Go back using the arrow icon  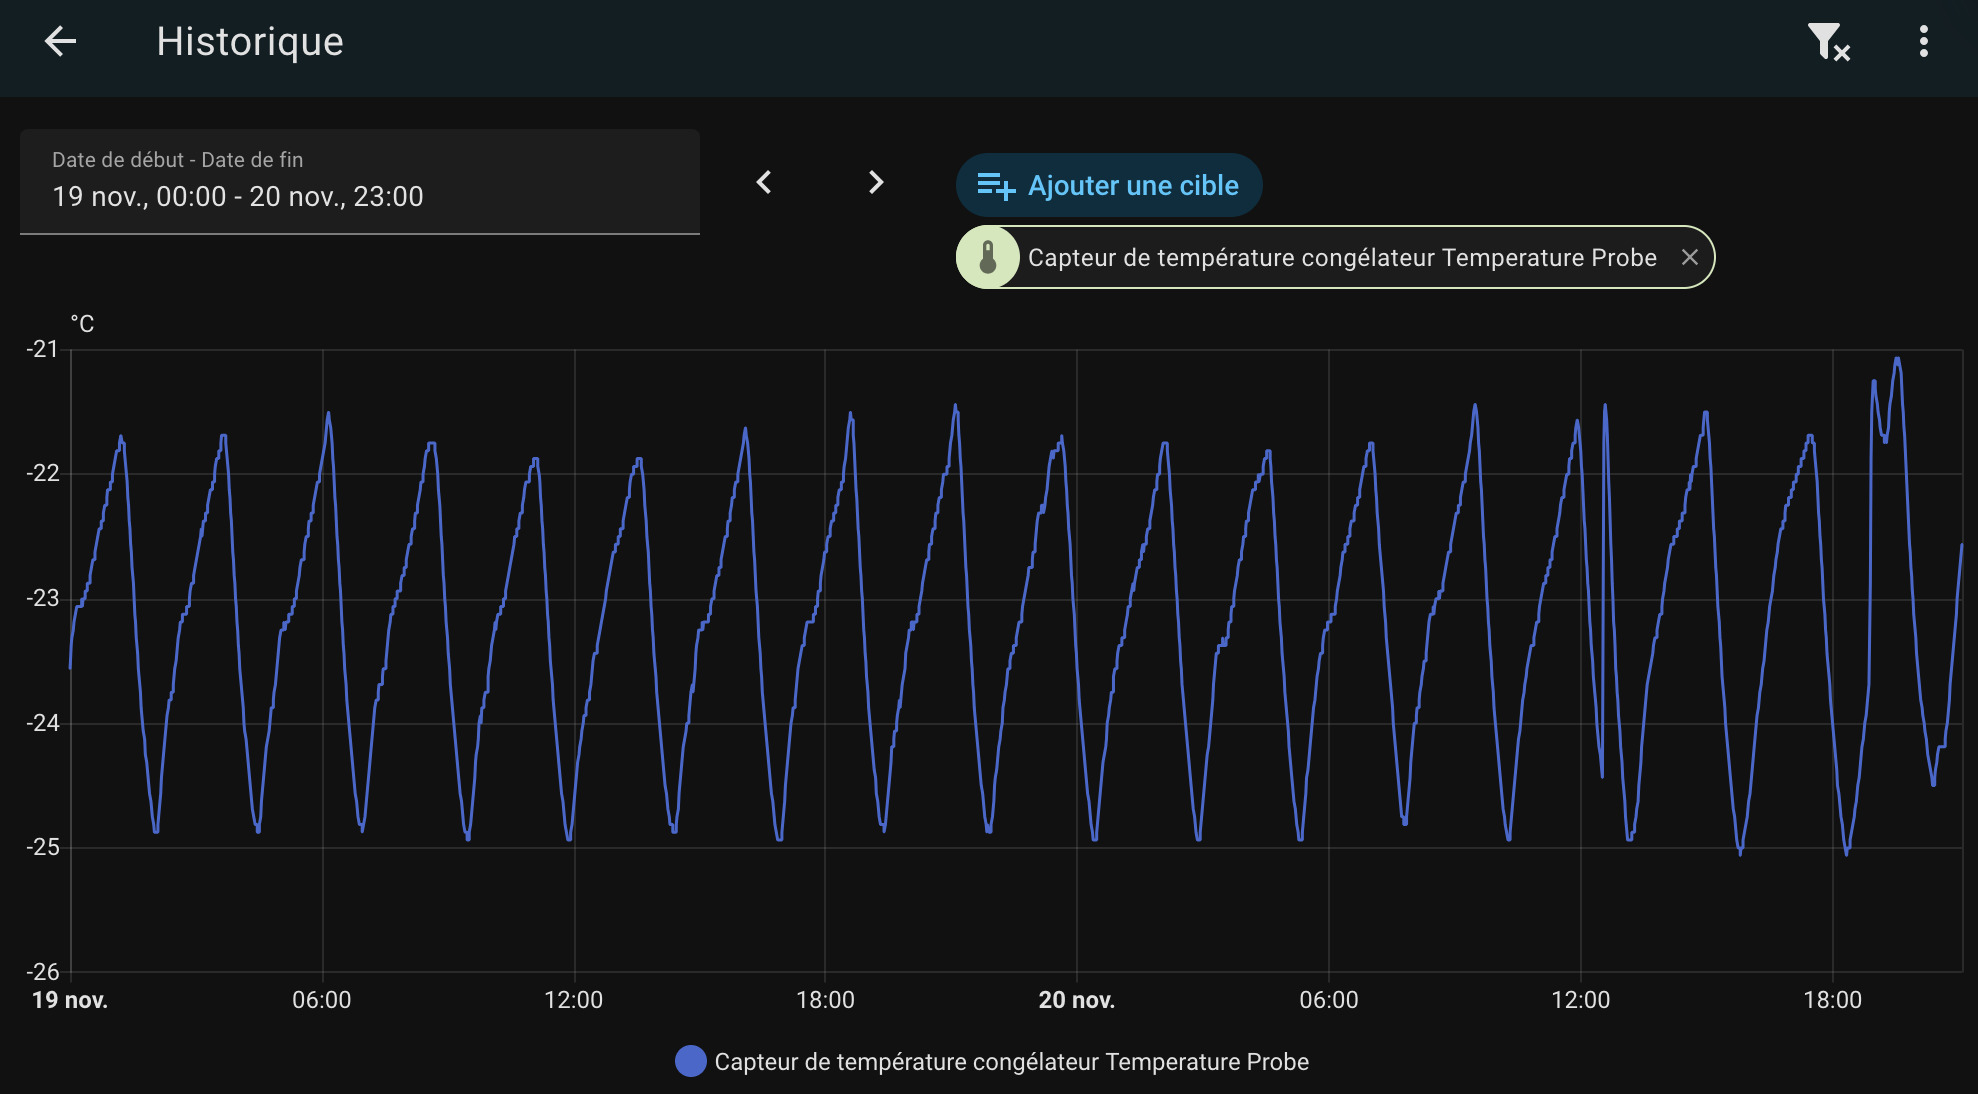coord(61,41)
